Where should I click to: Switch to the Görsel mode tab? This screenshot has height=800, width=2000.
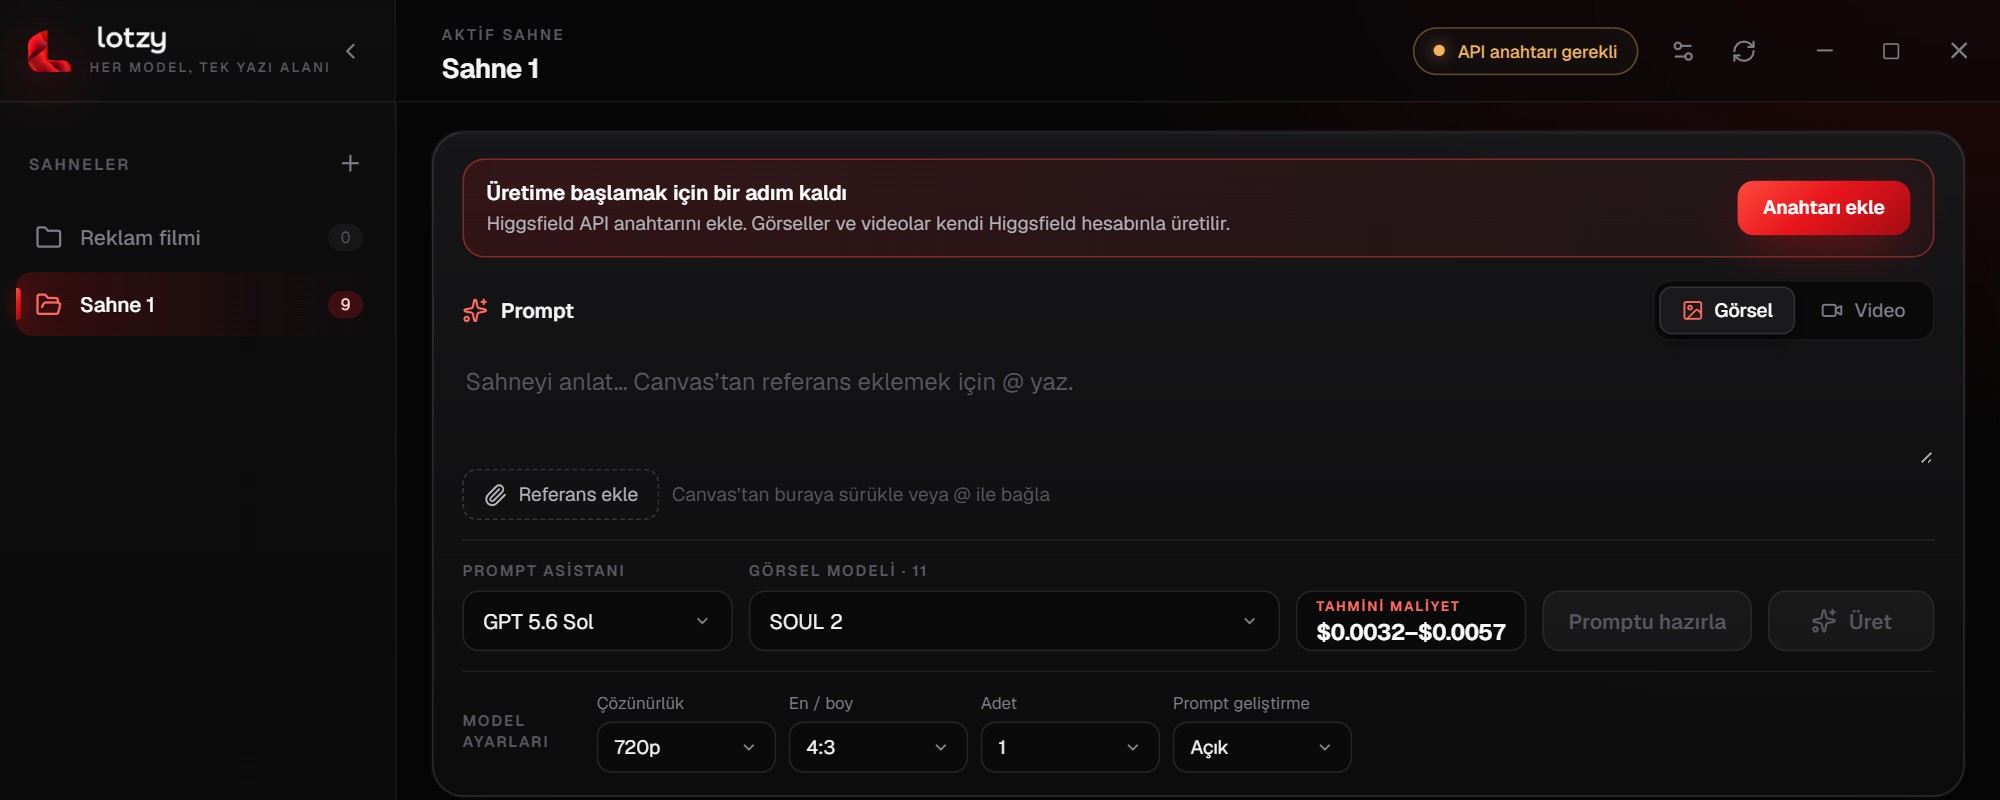coord(1727,310)
